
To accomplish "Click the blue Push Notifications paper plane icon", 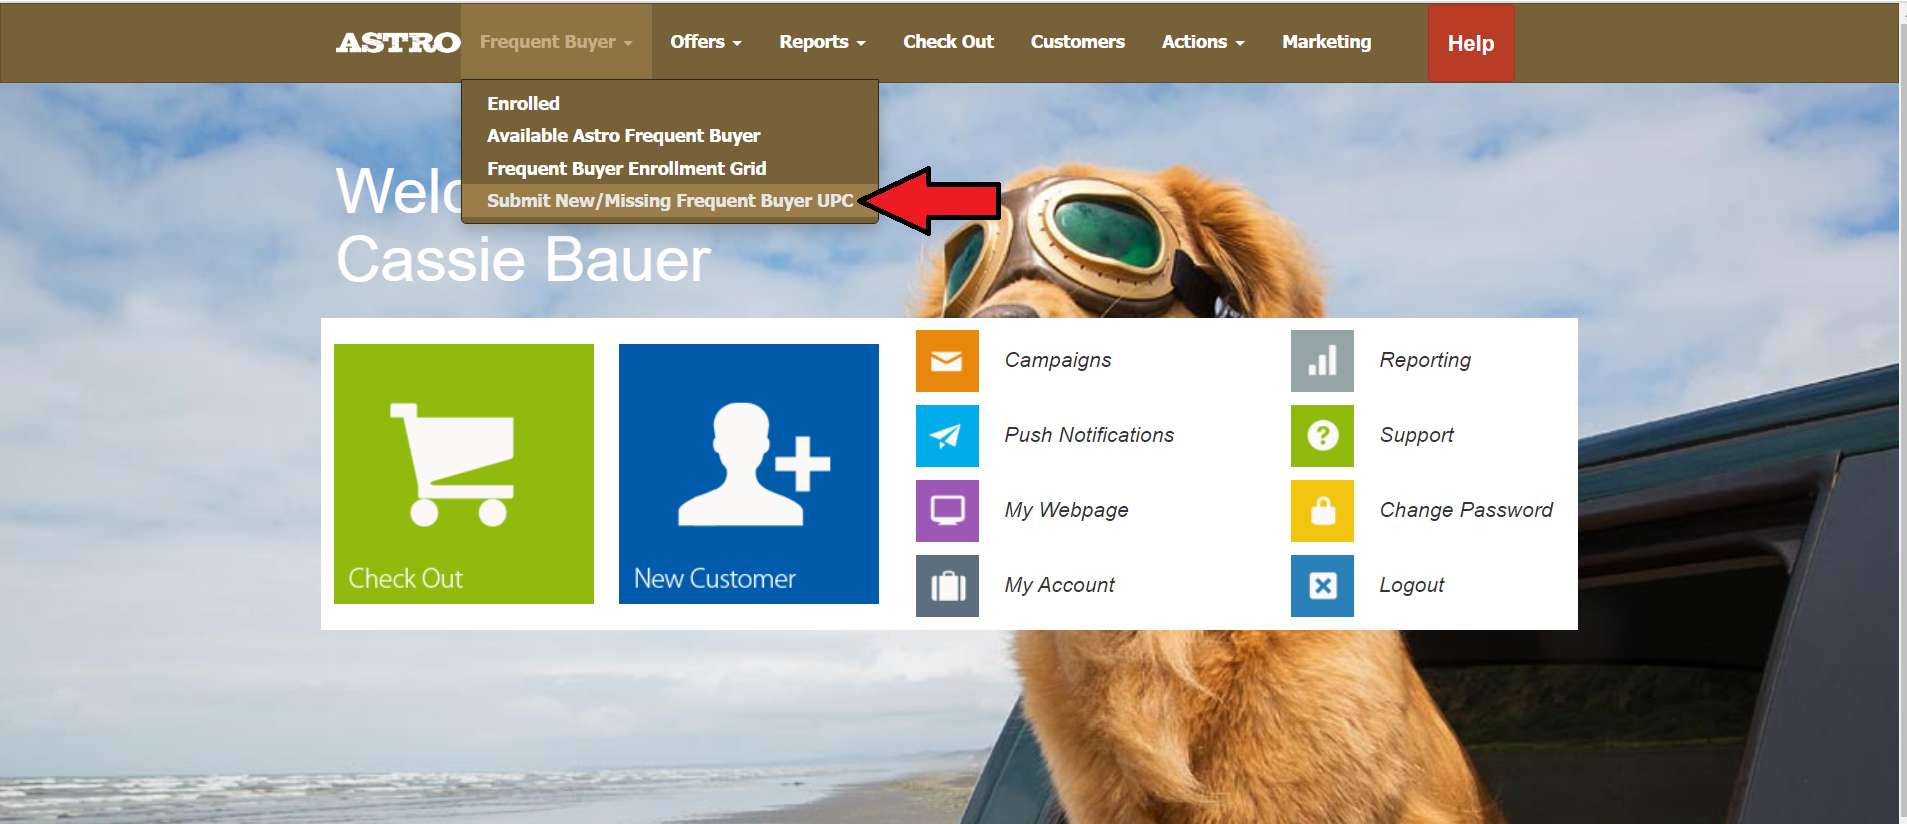I will (x=947, y=436).
